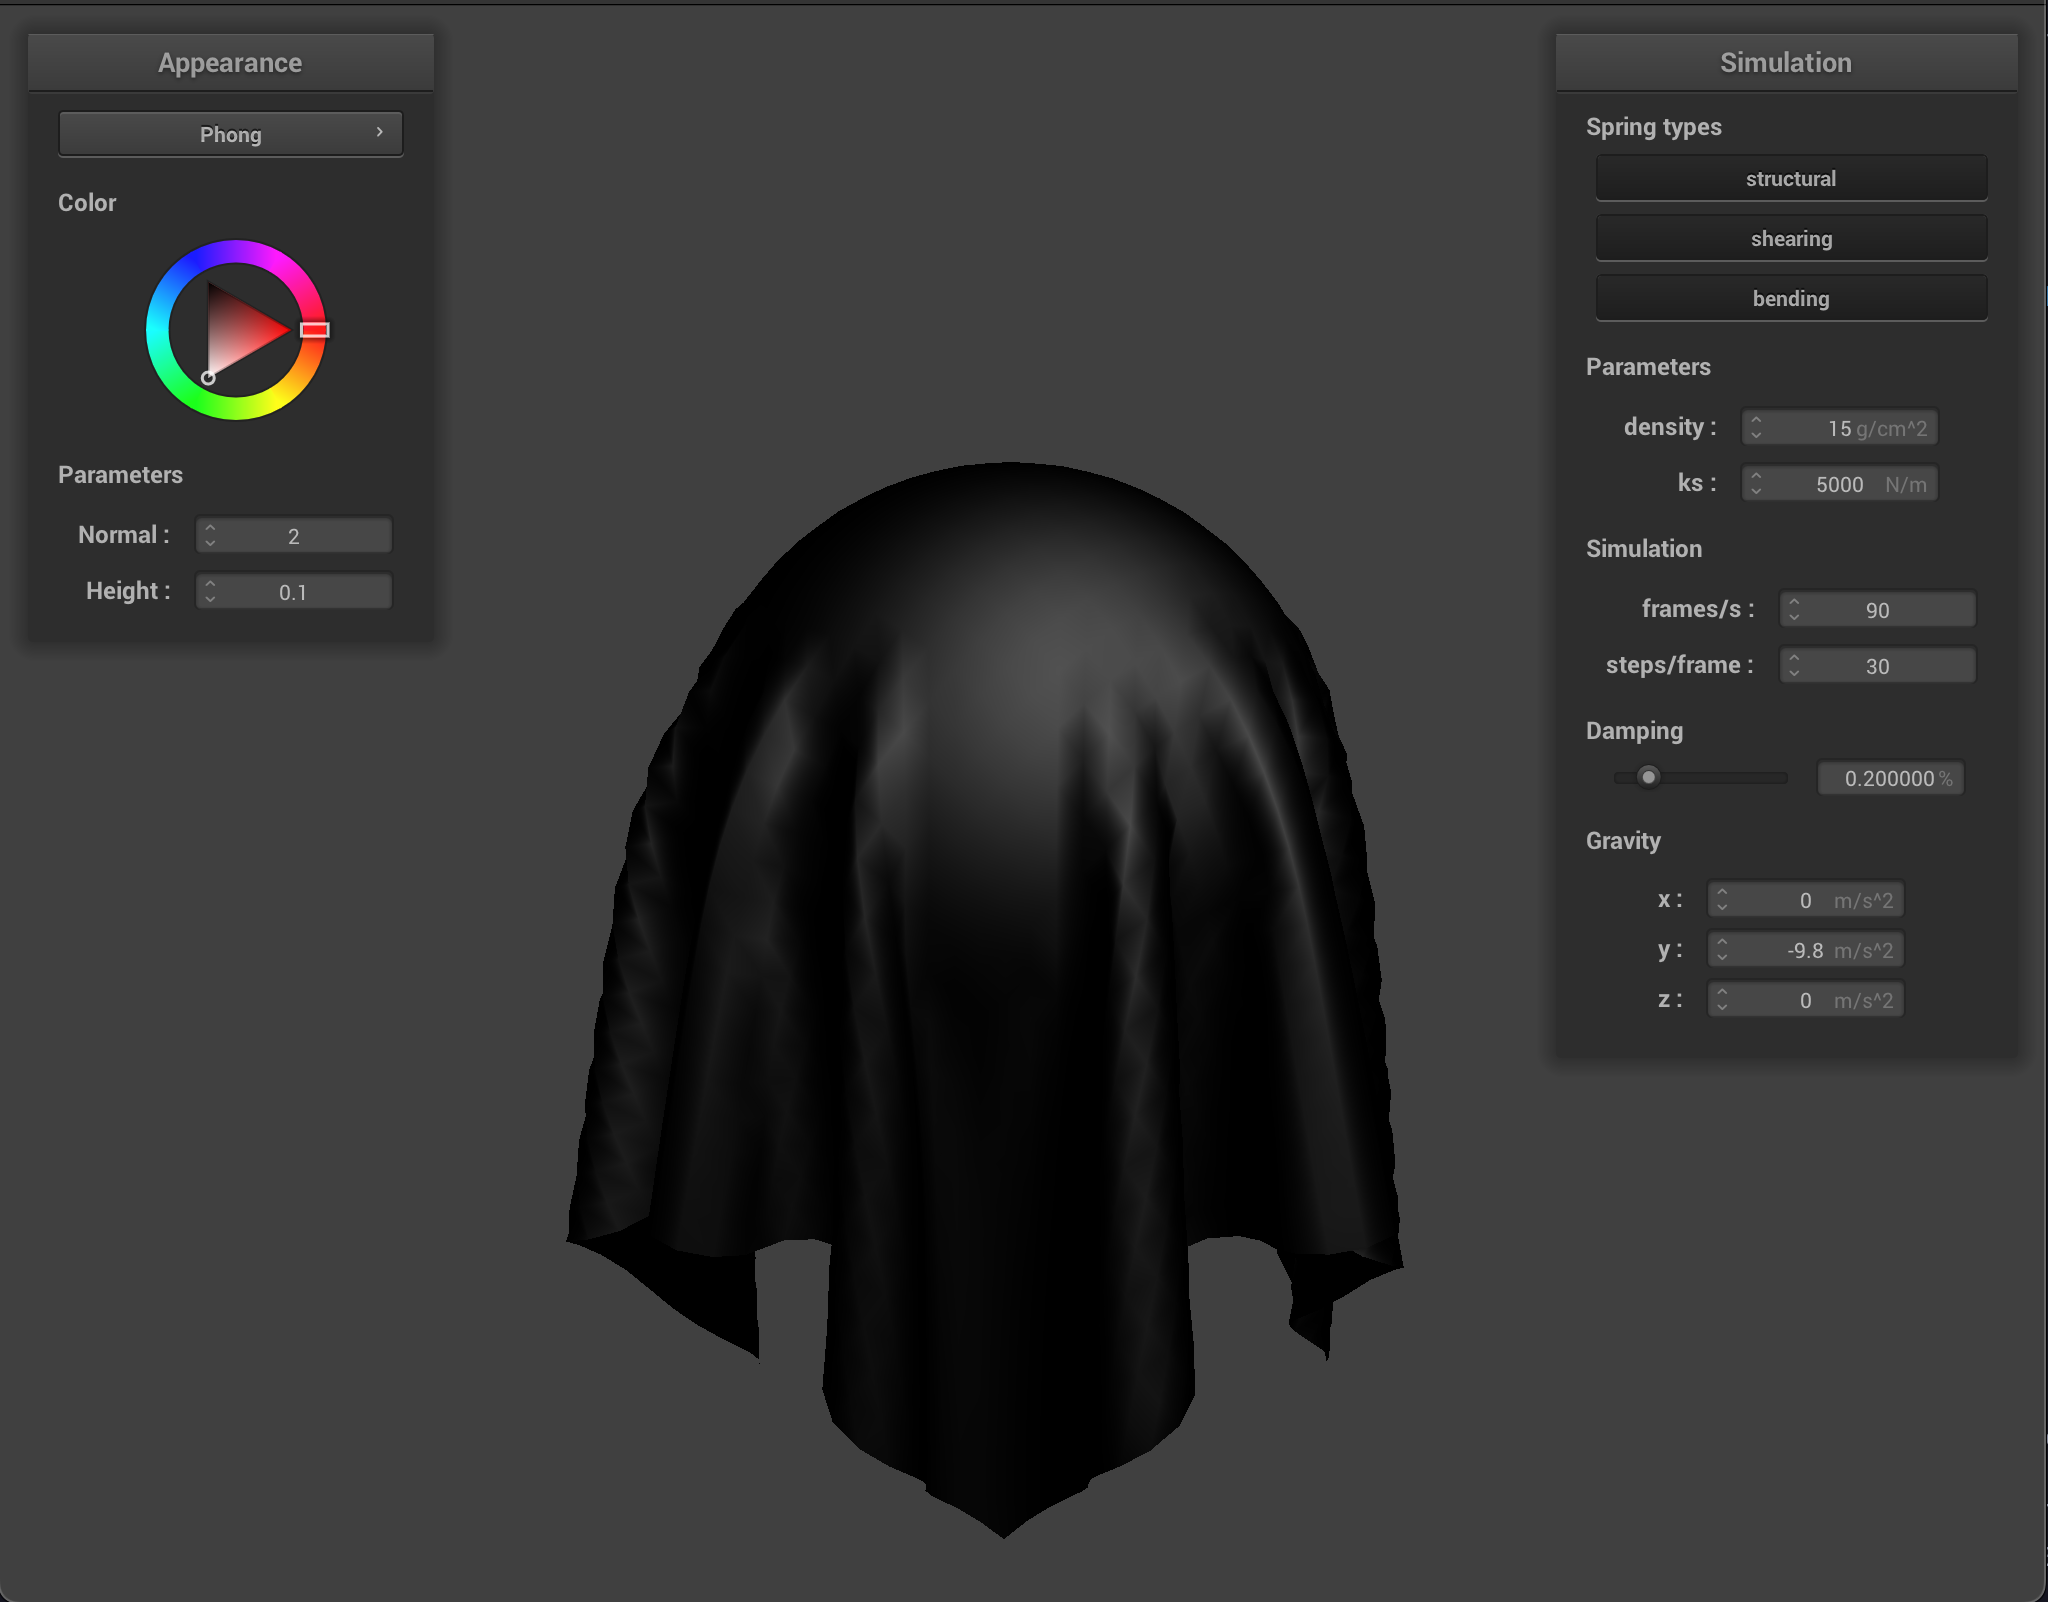This screenshot has width=2048, height=1602.
Task: Click the Appearance panel header
Action: [x=230, y=62]
